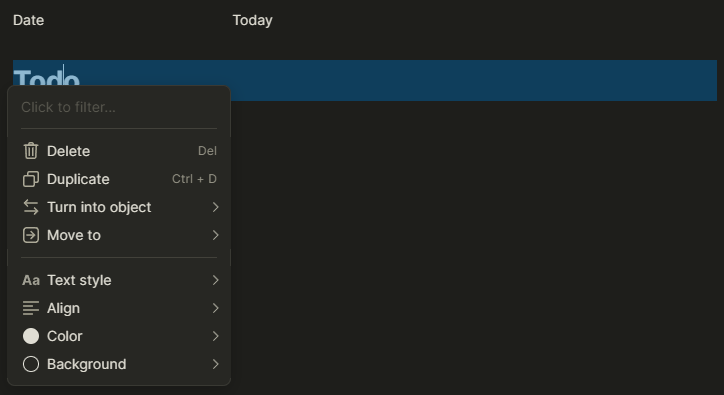The image size is (724, 395).
Task: Choose Delete from the context menu
Action: 119,151
